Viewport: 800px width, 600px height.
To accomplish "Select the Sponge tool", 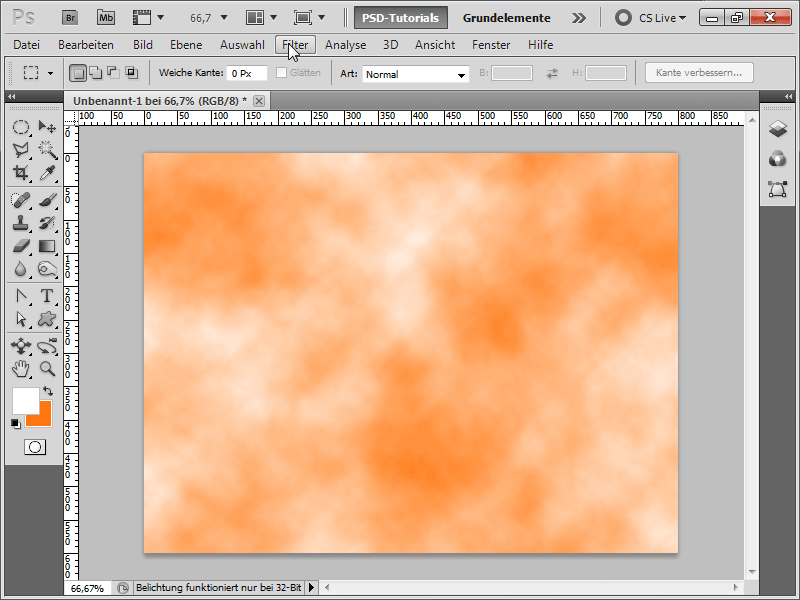I will 47,269.
